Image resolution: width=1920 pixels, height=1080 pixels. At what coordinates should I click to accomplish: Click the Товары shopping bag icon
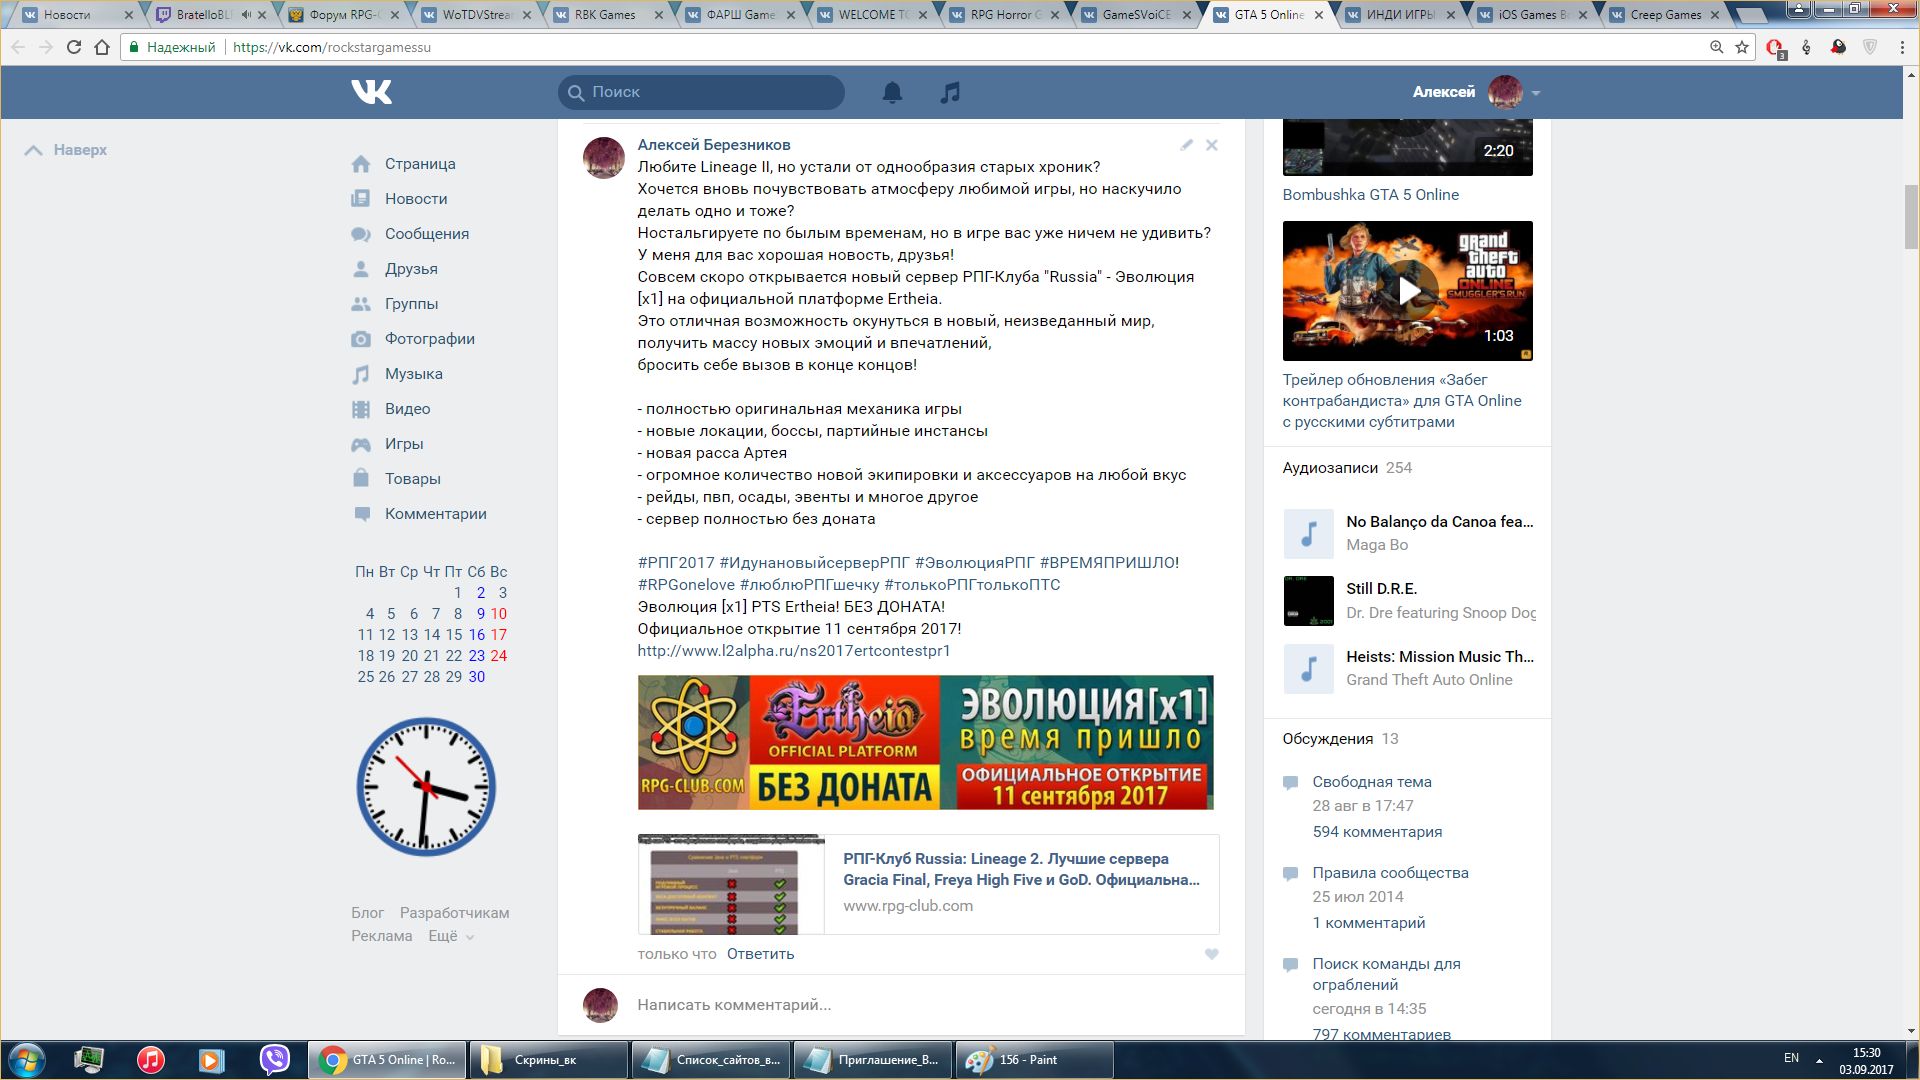tap(361, 478)
